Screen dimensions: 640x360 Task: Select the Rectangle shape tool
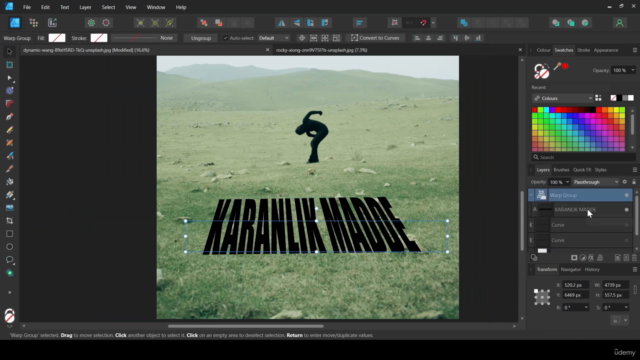pos(9,234)
